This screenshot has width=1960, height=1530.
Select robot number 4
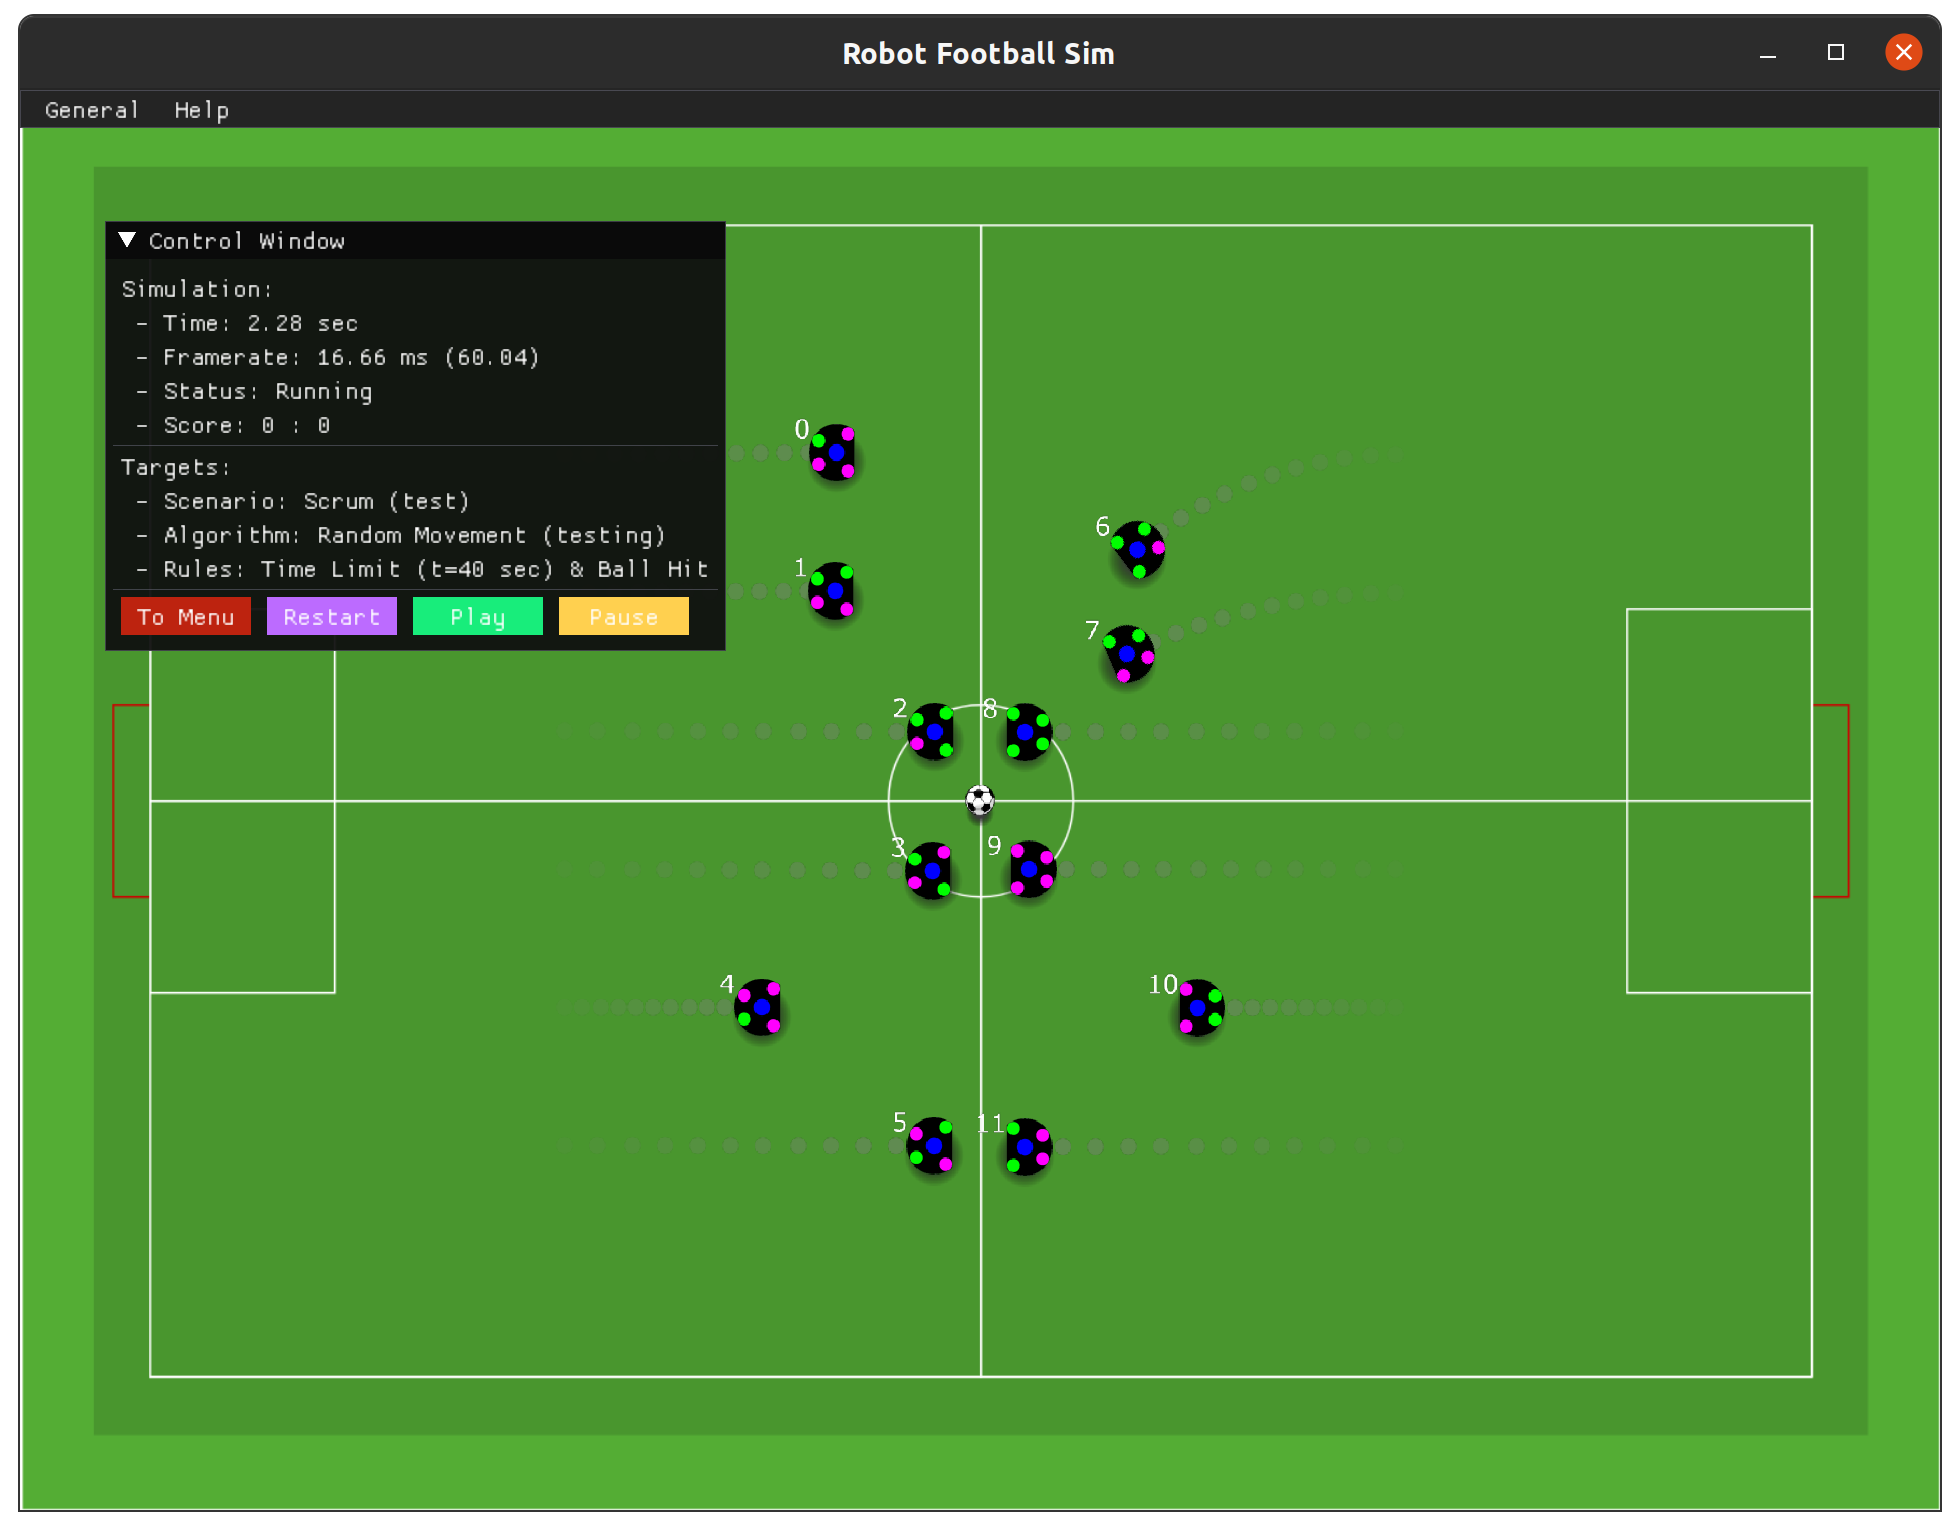tap(760, 1007)
